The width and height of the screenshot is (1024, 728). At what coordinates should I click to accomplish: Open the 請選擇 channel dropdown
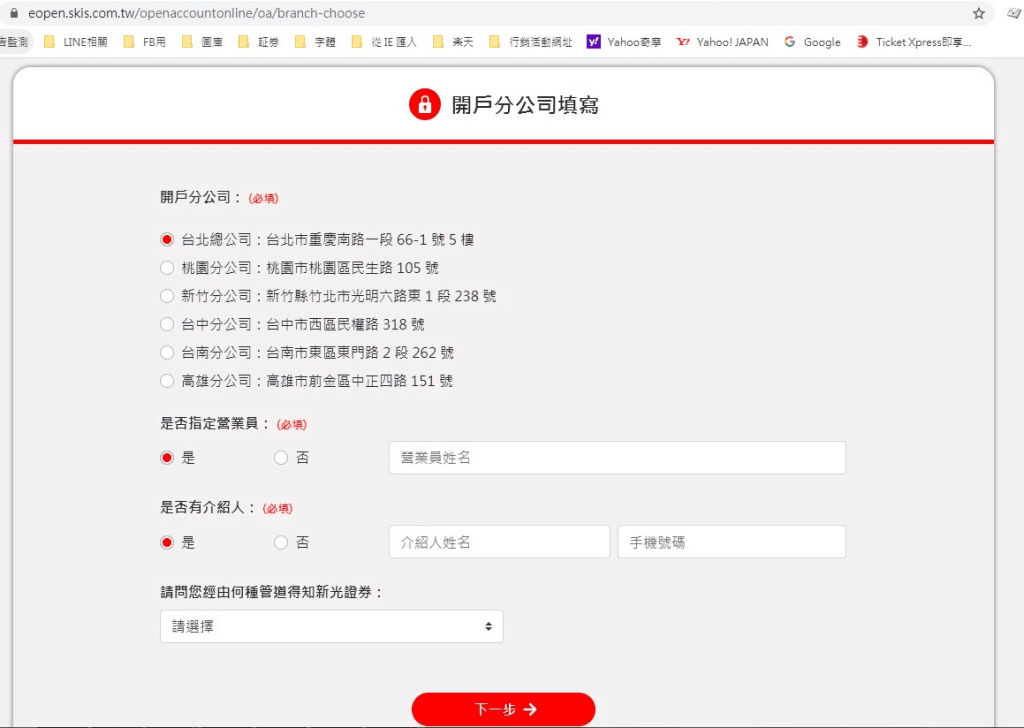coord(332,627)
